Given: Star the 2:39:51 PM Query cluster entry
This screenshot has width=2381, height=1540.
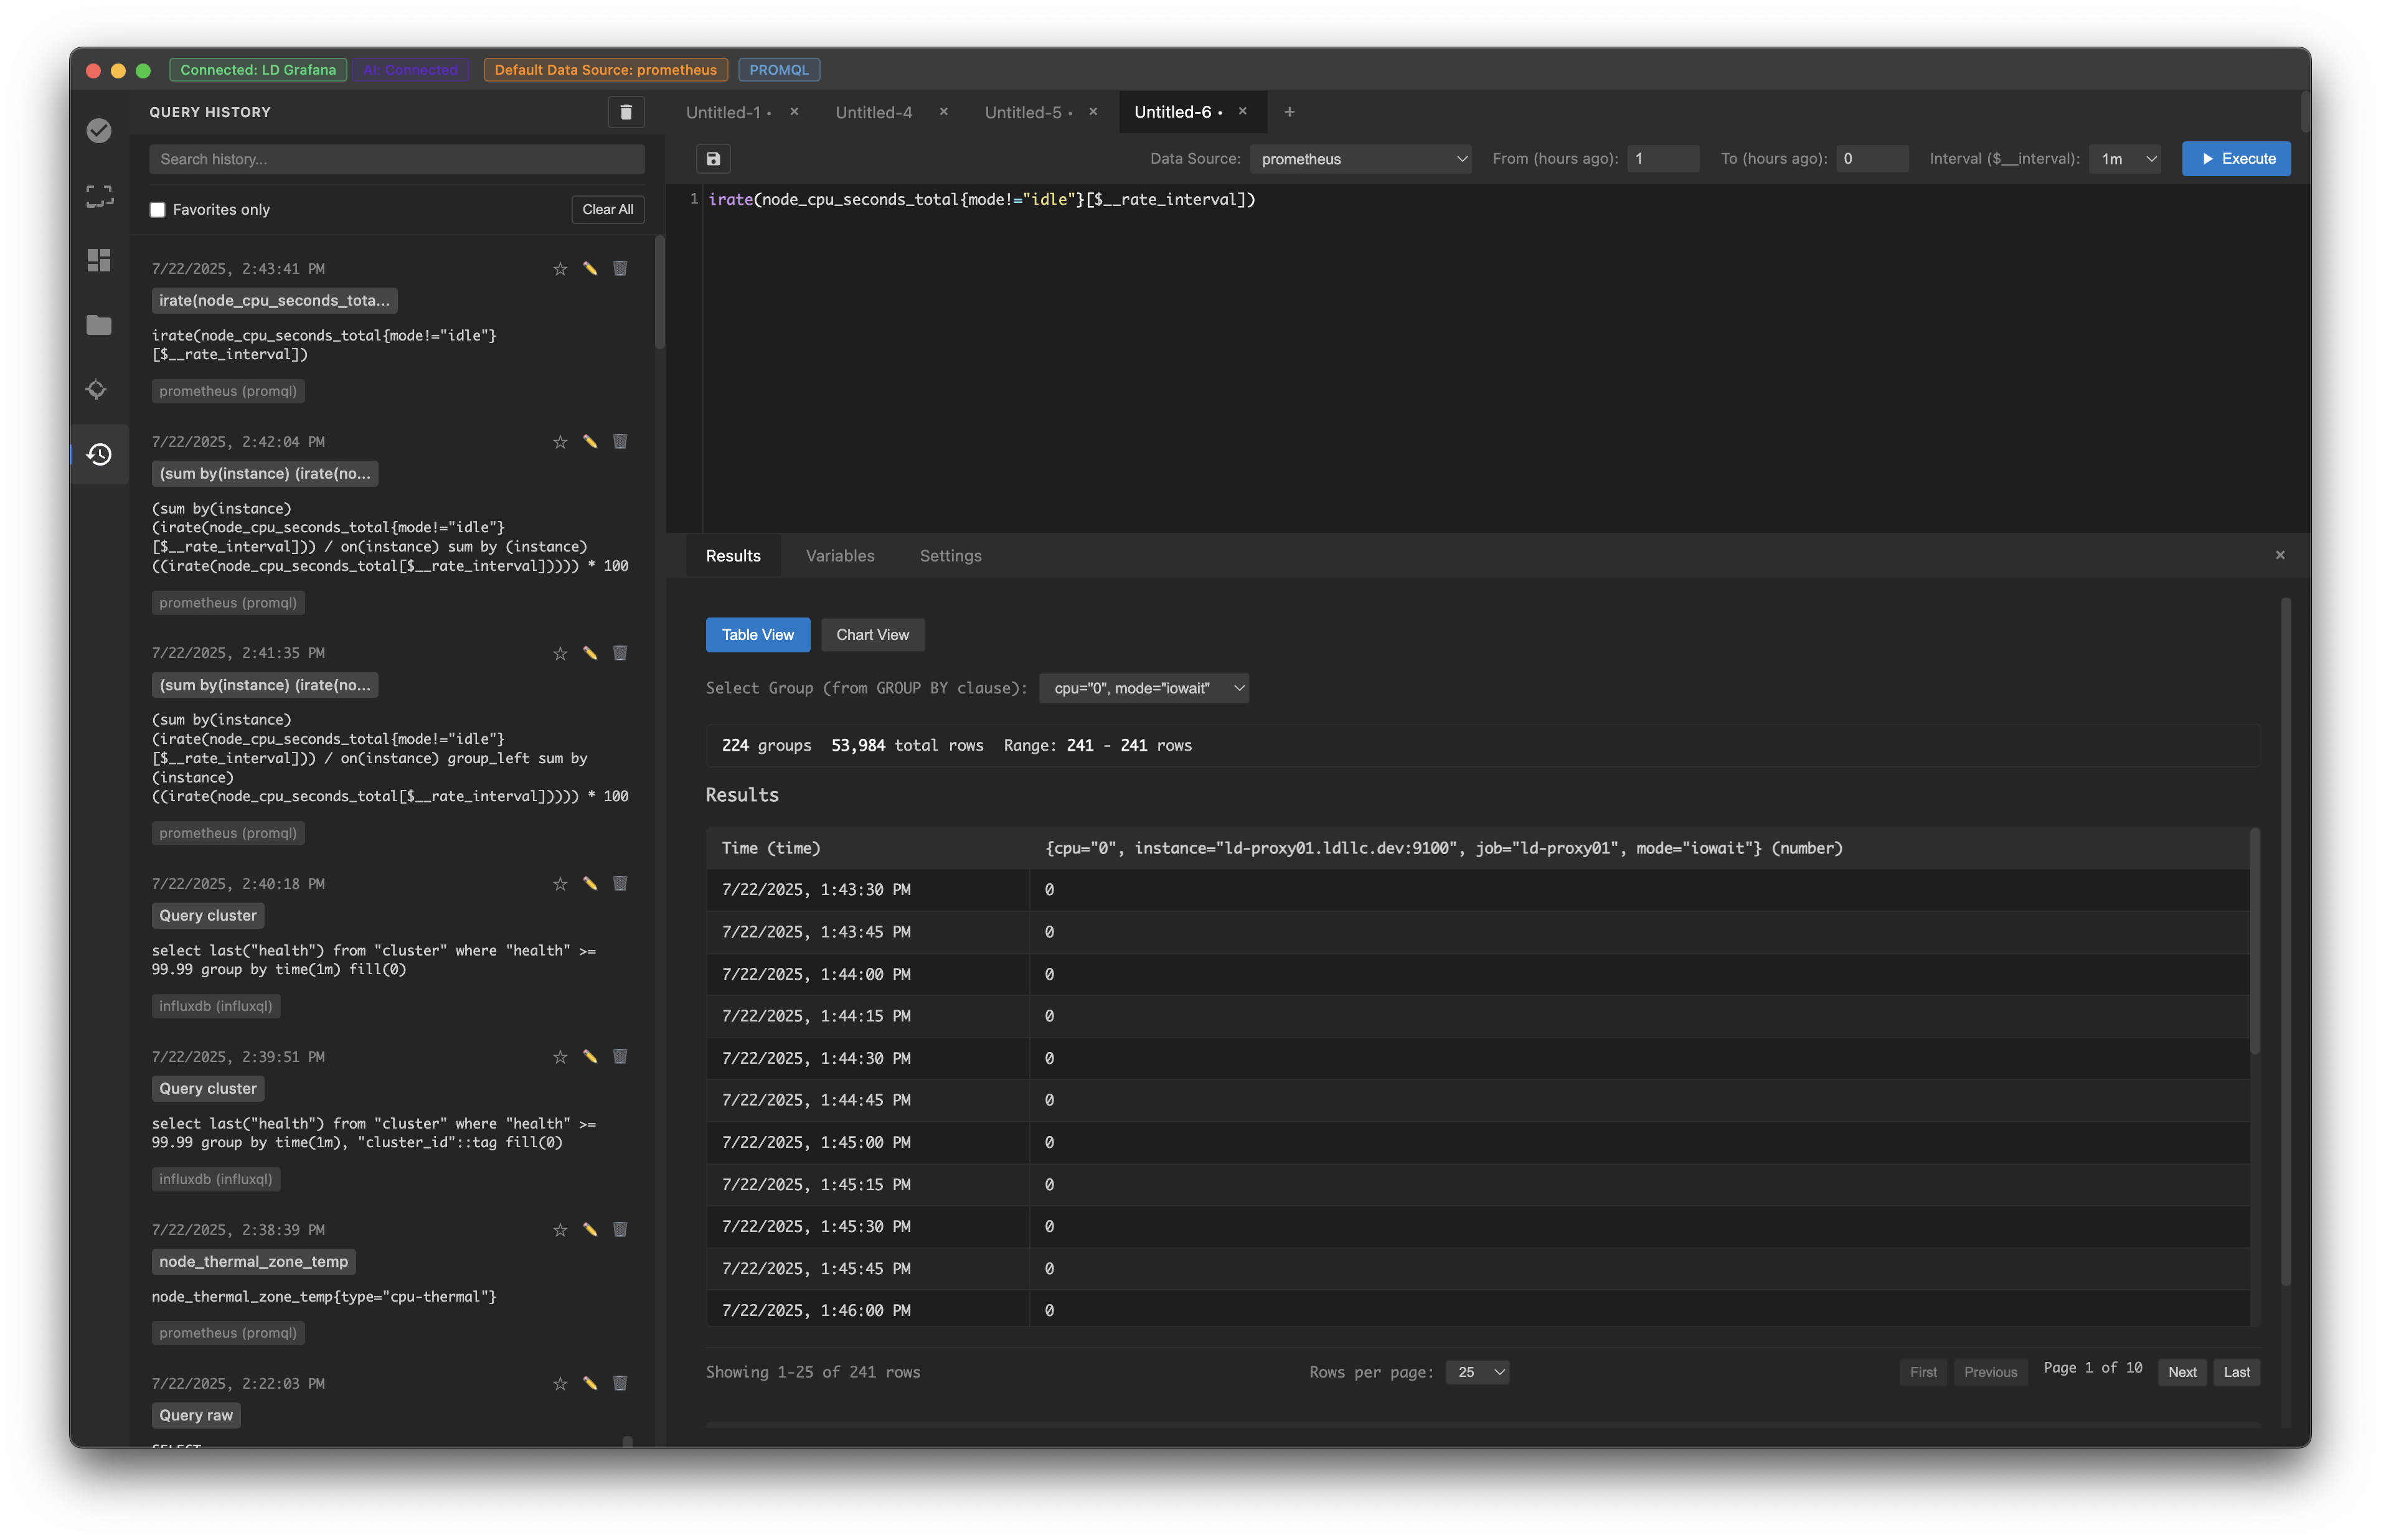Looking at the screenshot, I should [560, 1056].
